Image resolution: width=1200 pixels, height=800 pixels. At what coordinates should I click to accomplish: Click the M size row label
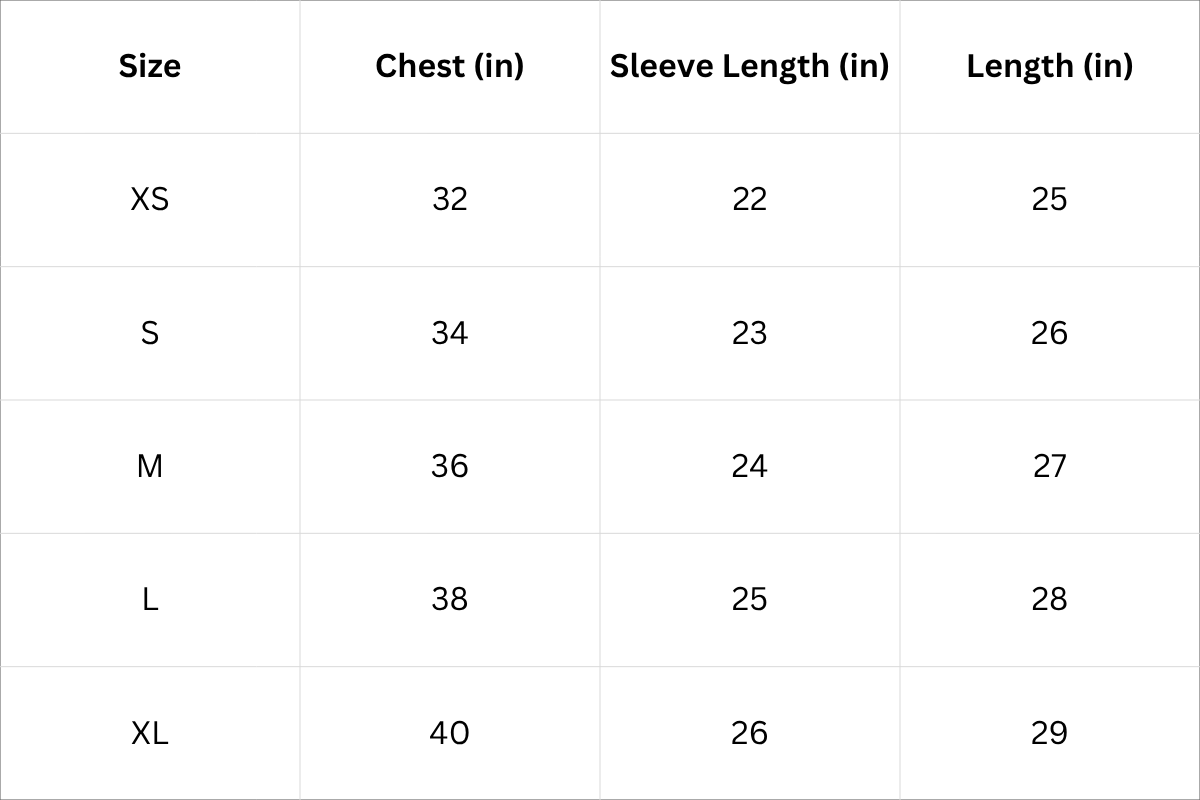(150, 466)
